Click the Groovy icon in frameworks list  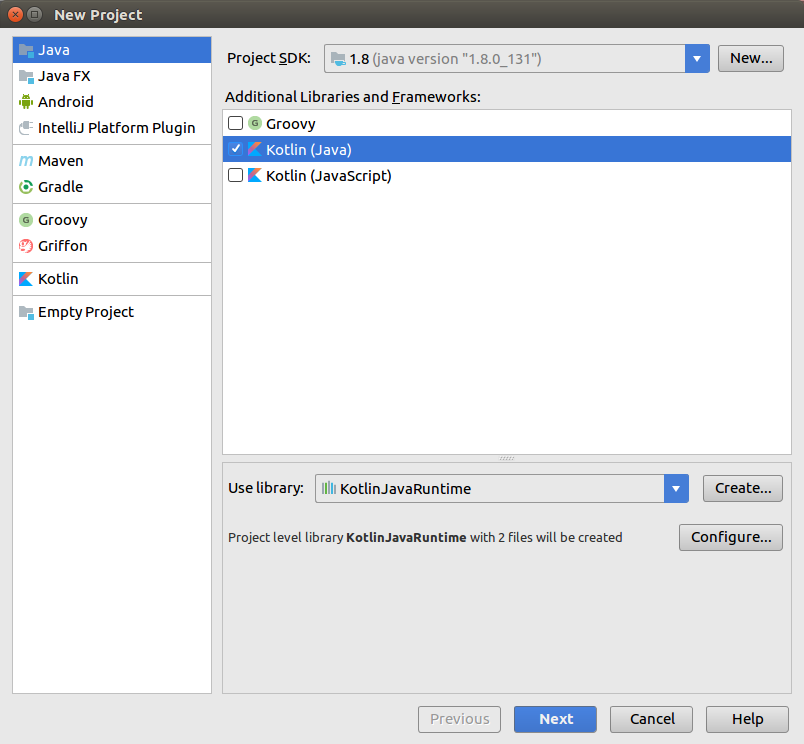click(x=255, y=123)
